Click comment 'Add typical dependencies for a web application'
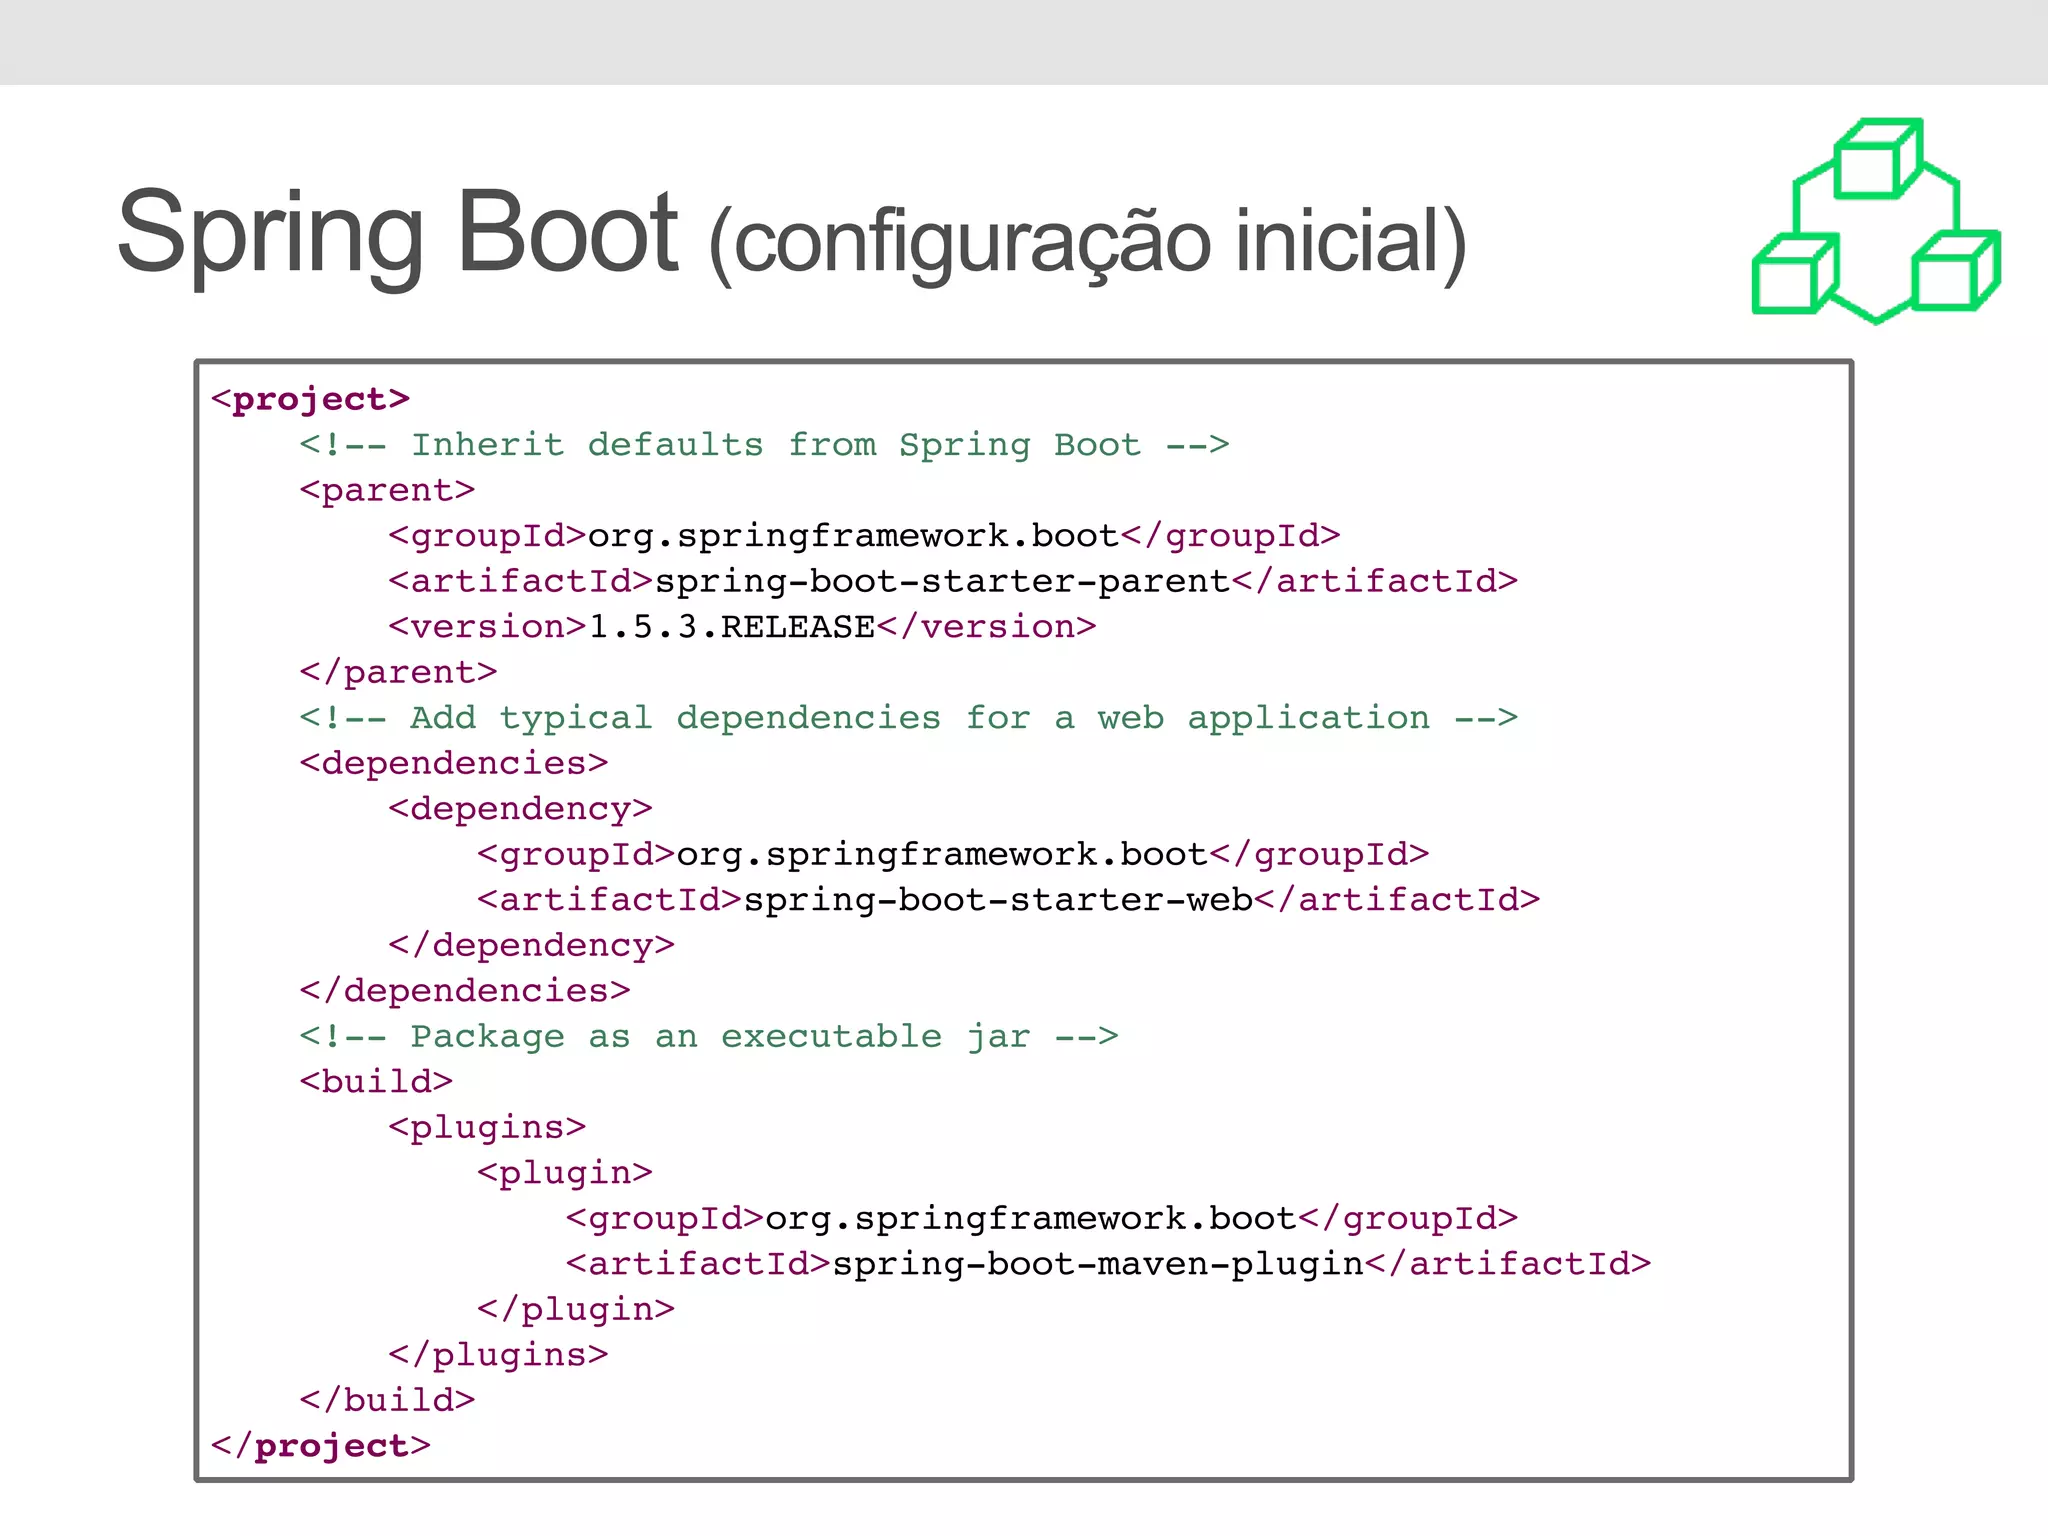Screen dimensions: 2048x1536 coord(909,717)
